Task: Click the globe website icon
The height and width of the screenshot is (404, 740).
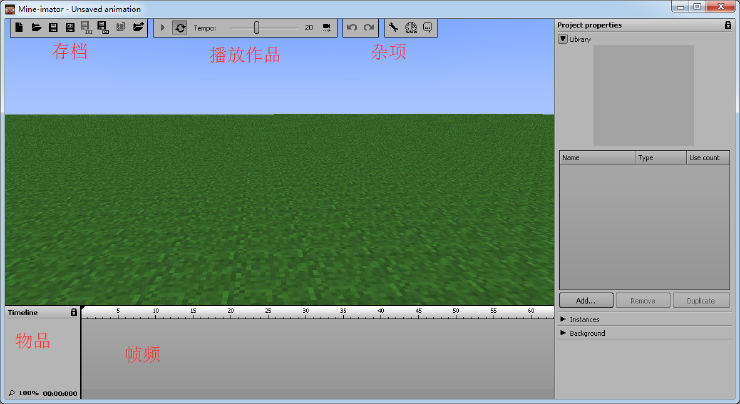Action: tap(411, 27)
